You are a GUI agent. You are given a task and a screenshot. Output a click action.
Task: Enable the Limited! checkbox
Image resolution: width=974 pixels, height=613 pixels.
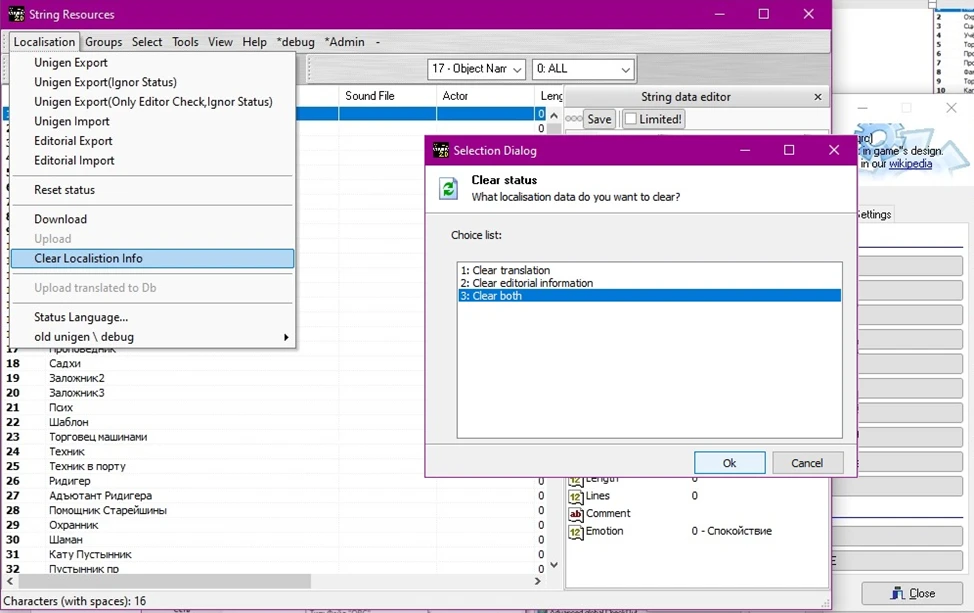(x=631, y=119)
